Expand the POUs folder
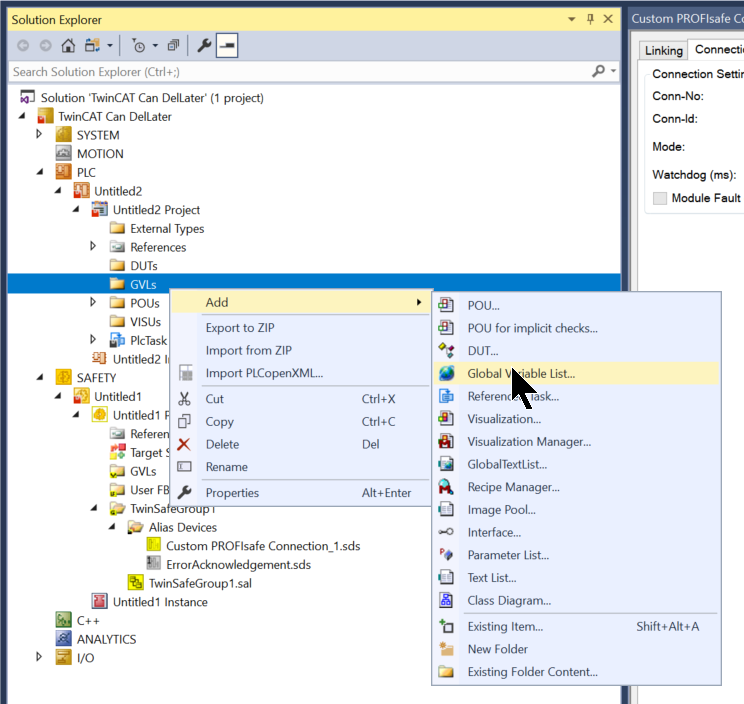The image size is (744, 704). click(93, 302)
